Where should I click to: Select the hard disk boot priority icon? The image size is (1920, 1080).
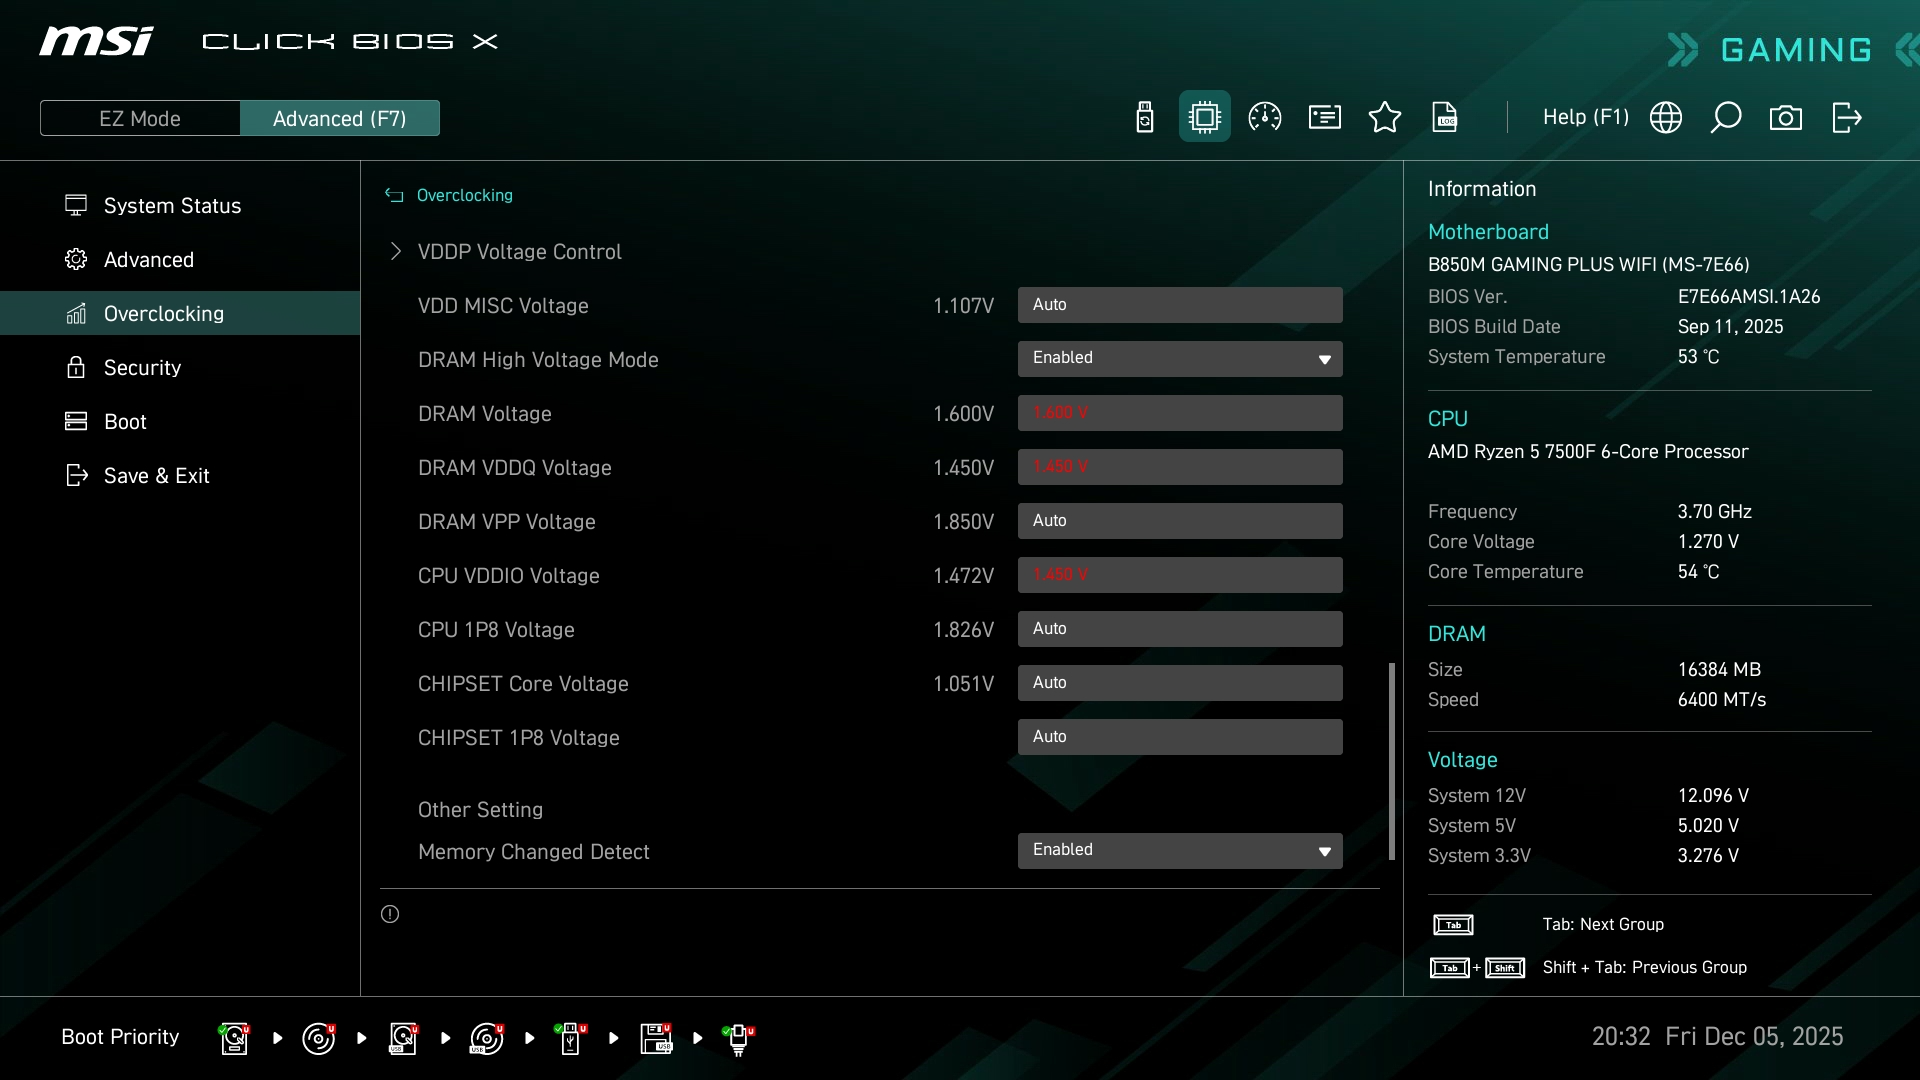pyautogui.click(x=234, y=1038)
